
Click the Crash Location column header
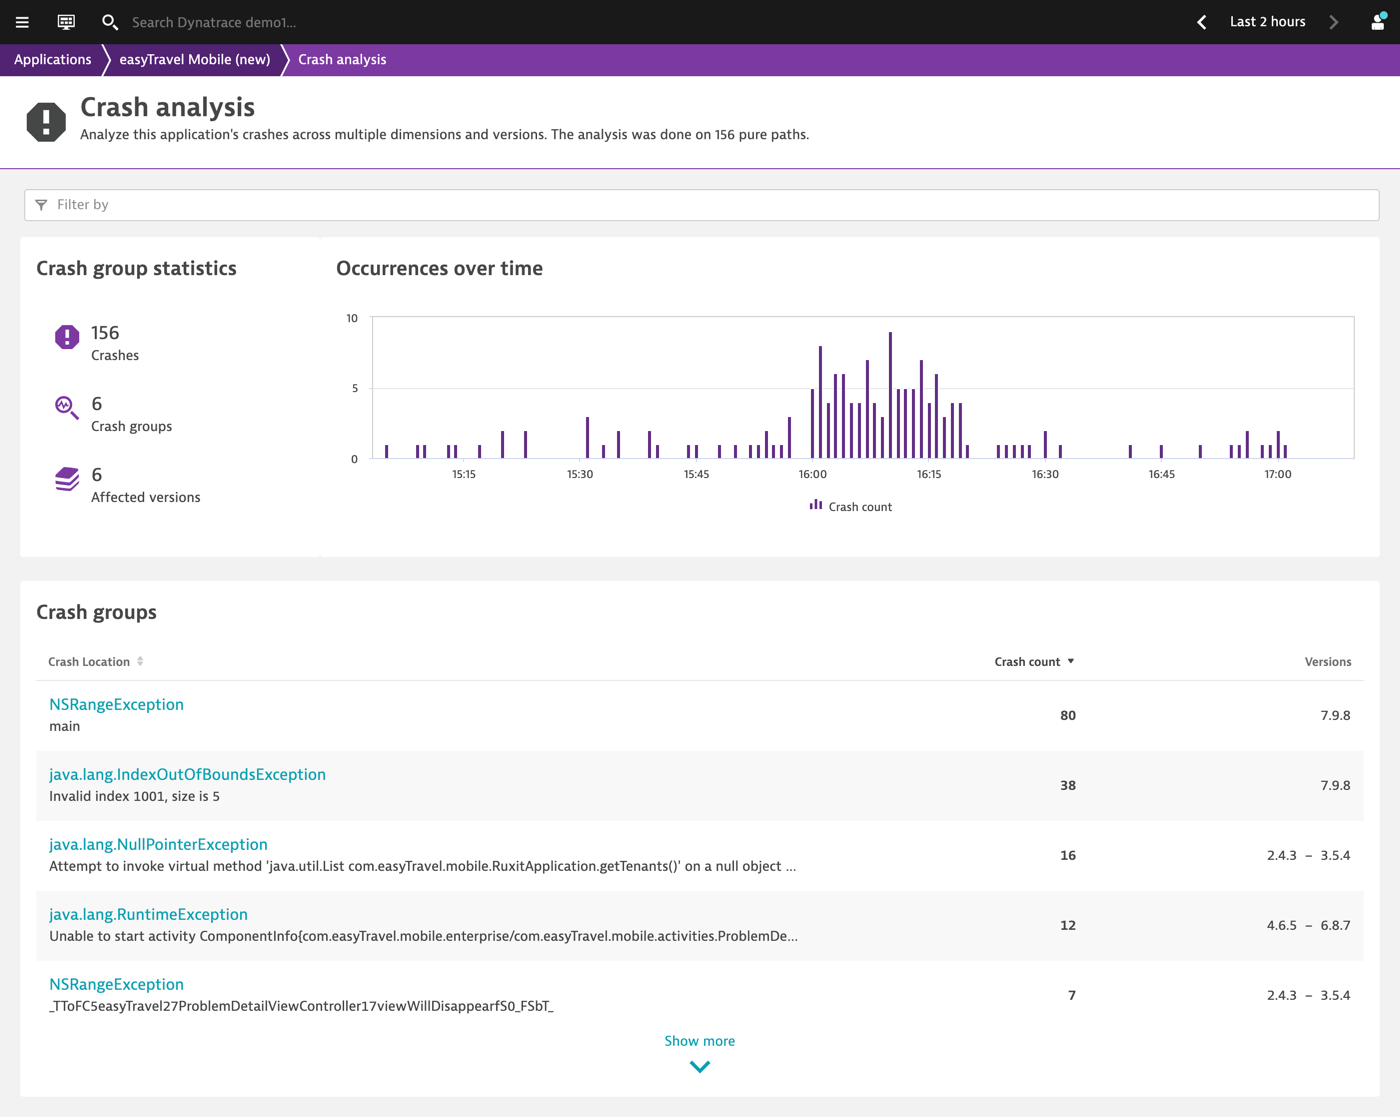(x=89, y=662)
